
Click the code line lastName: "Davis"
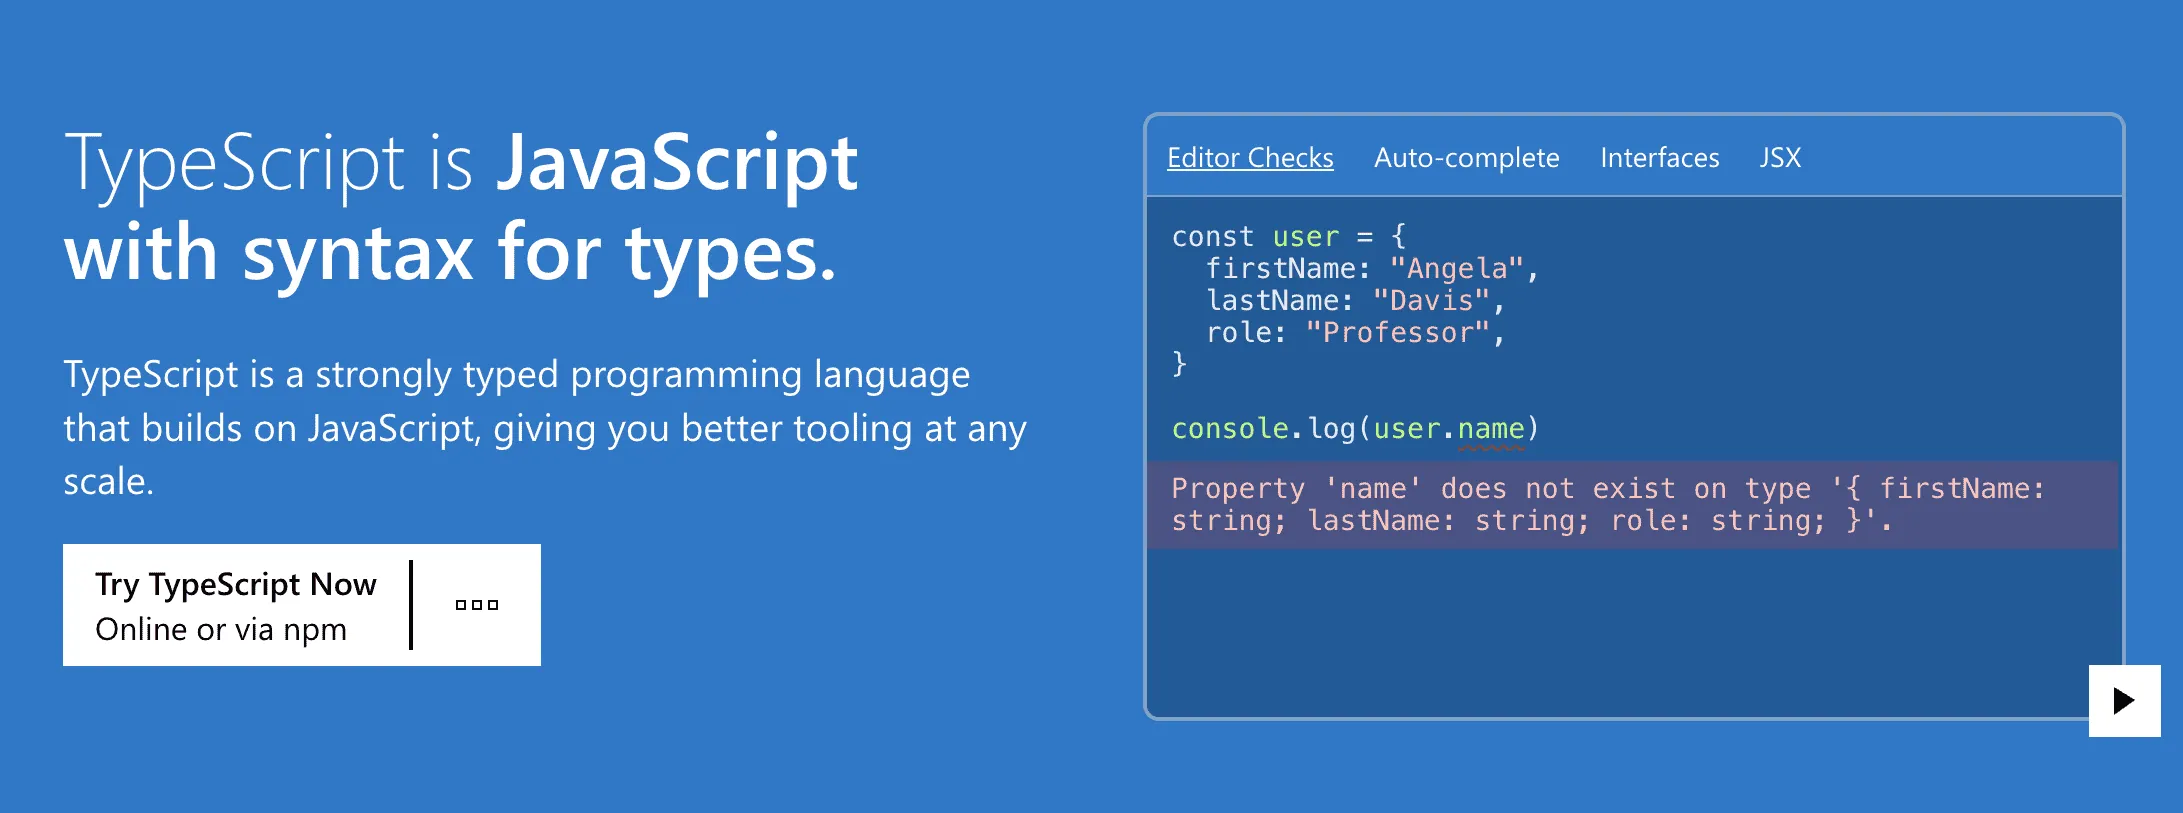(1355, 301)
